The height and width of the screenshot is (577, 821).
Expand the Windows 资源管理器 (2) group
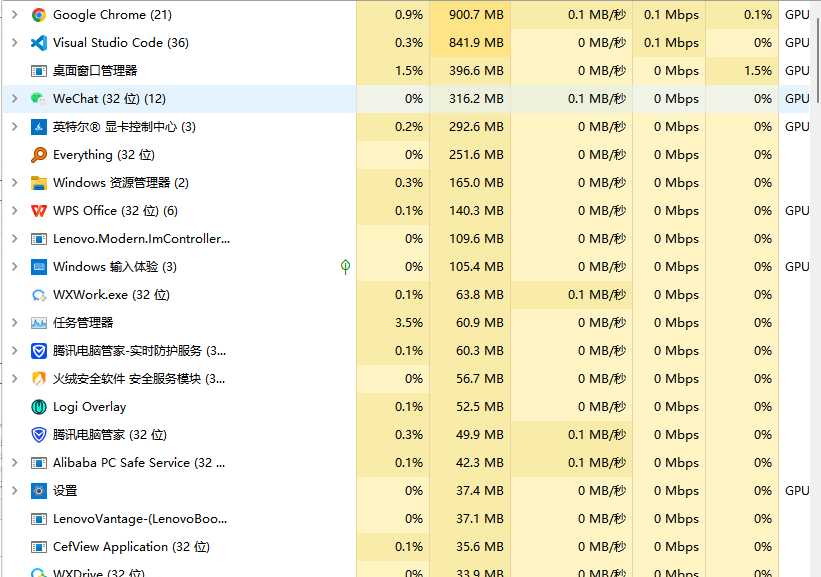(15, 183)
